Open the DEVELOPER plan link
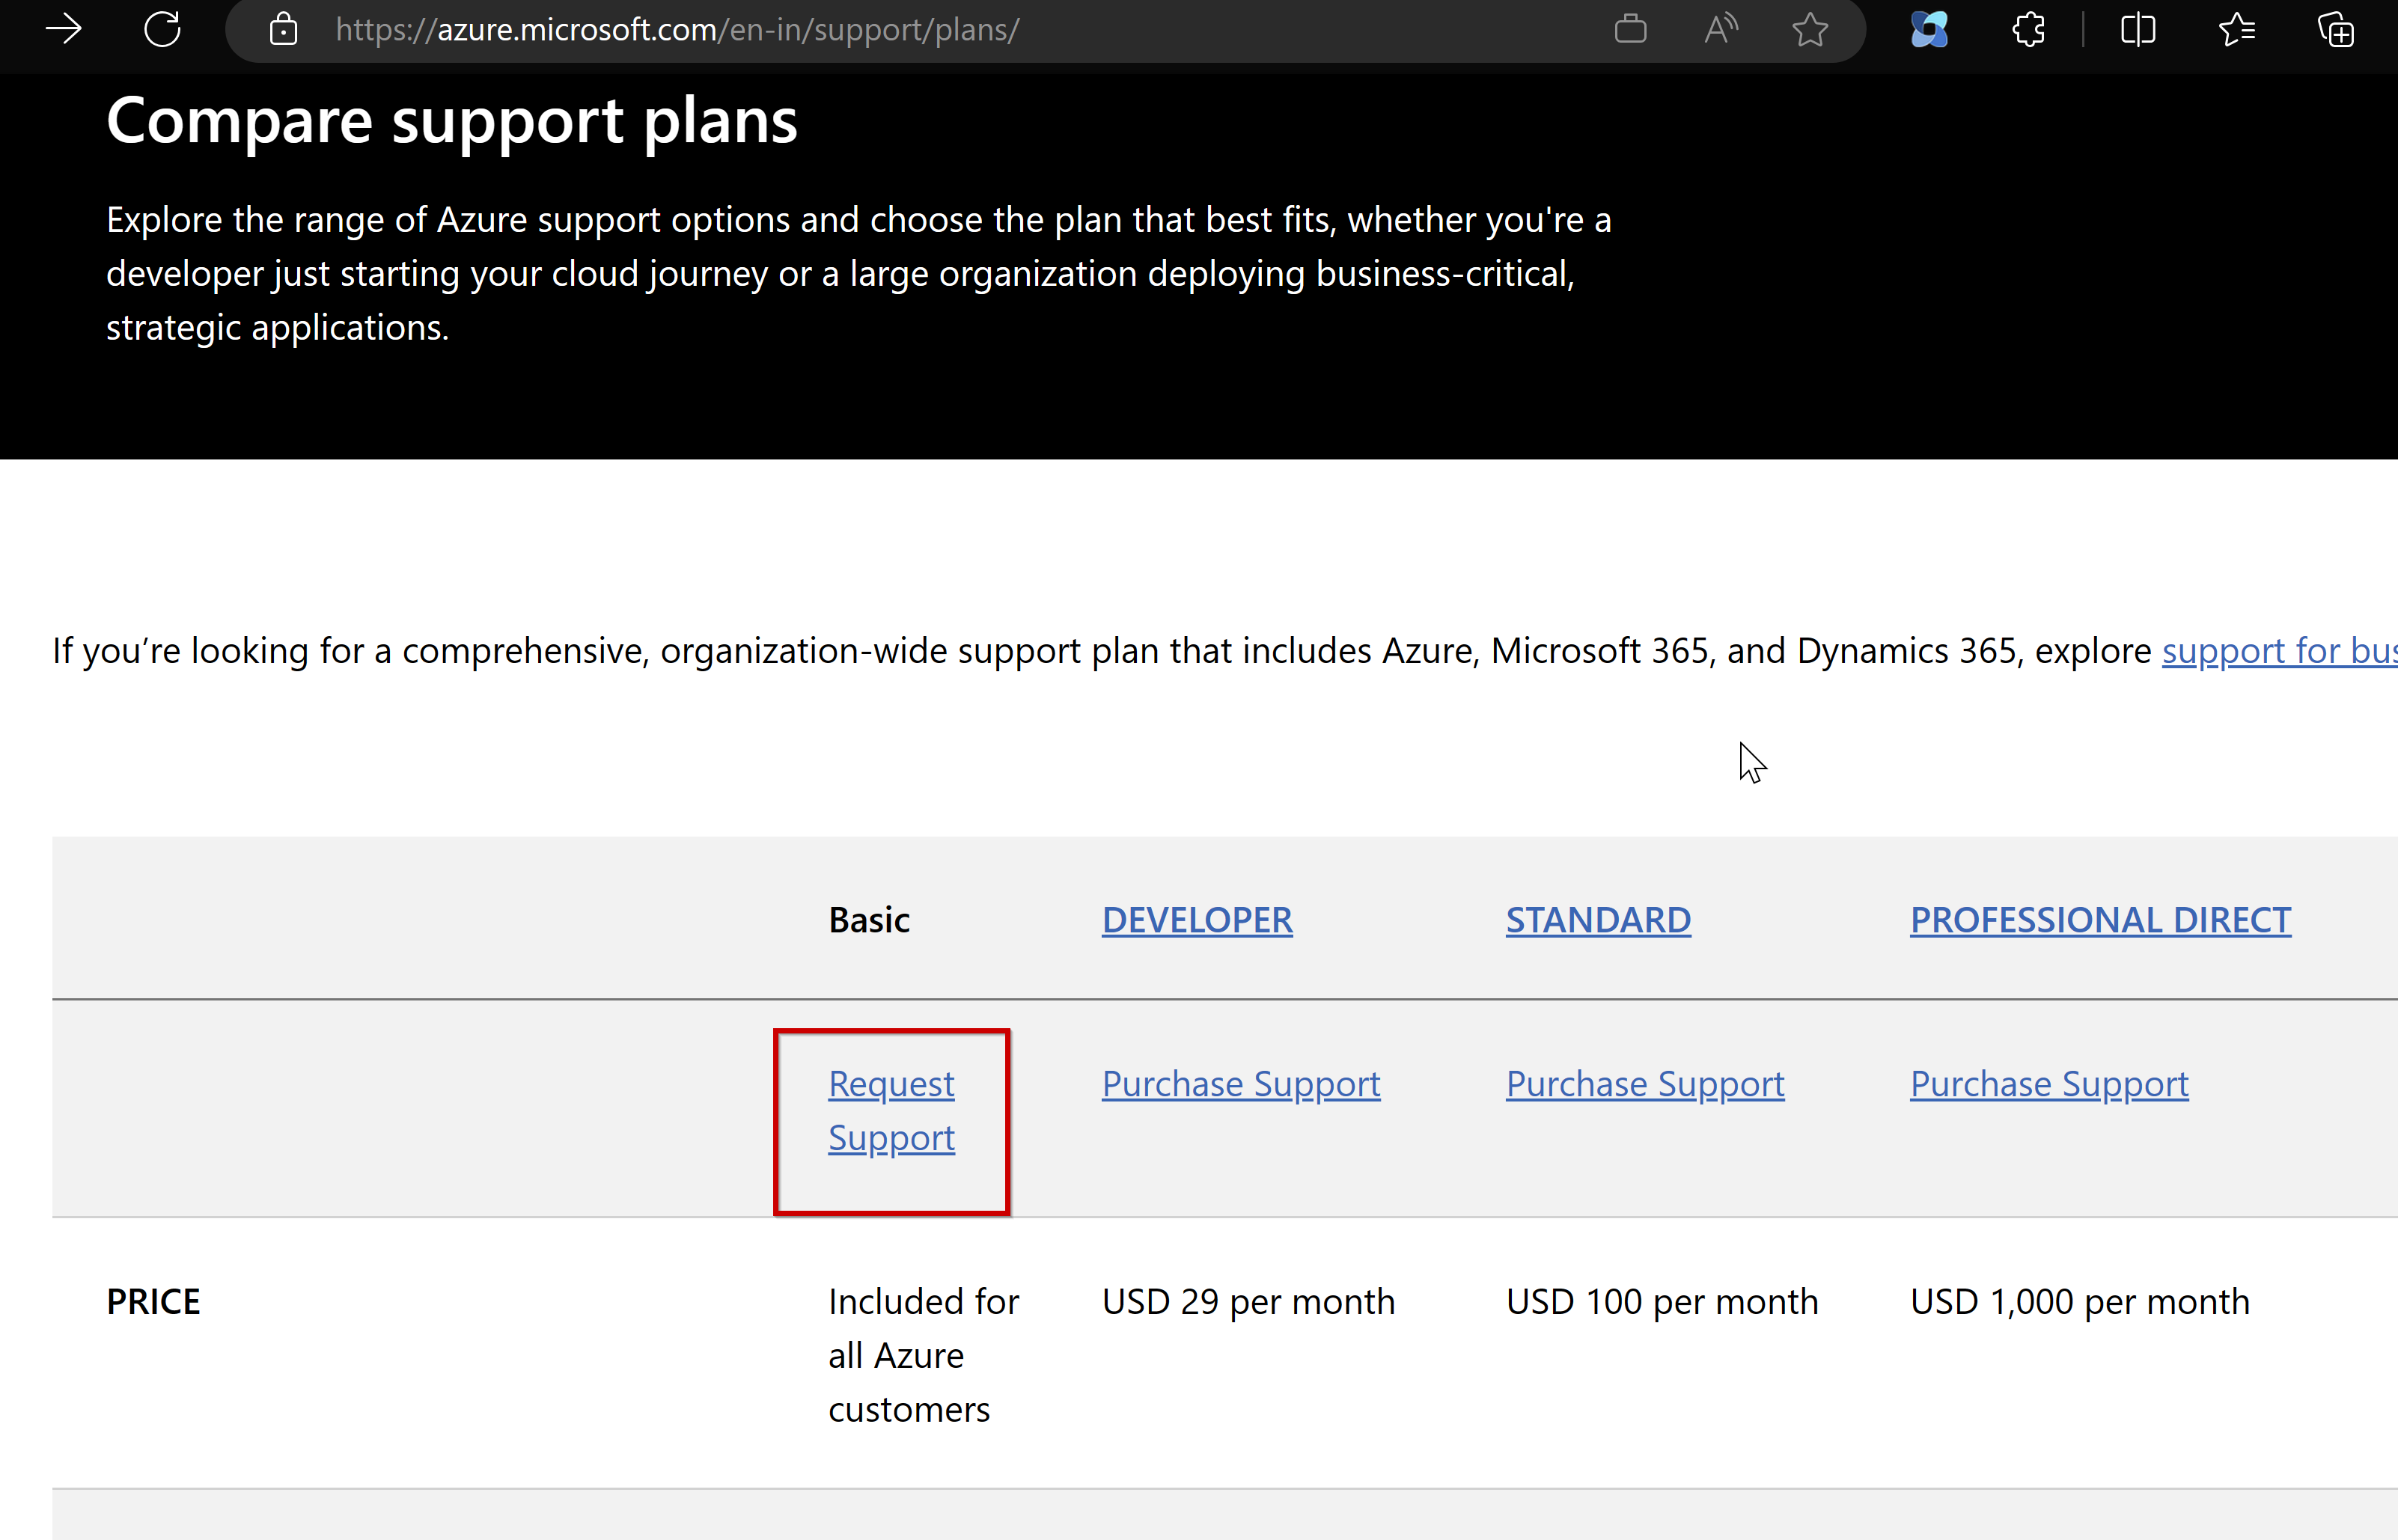The height and width of the screenshot is (1540, 2398). [1197, 920]
